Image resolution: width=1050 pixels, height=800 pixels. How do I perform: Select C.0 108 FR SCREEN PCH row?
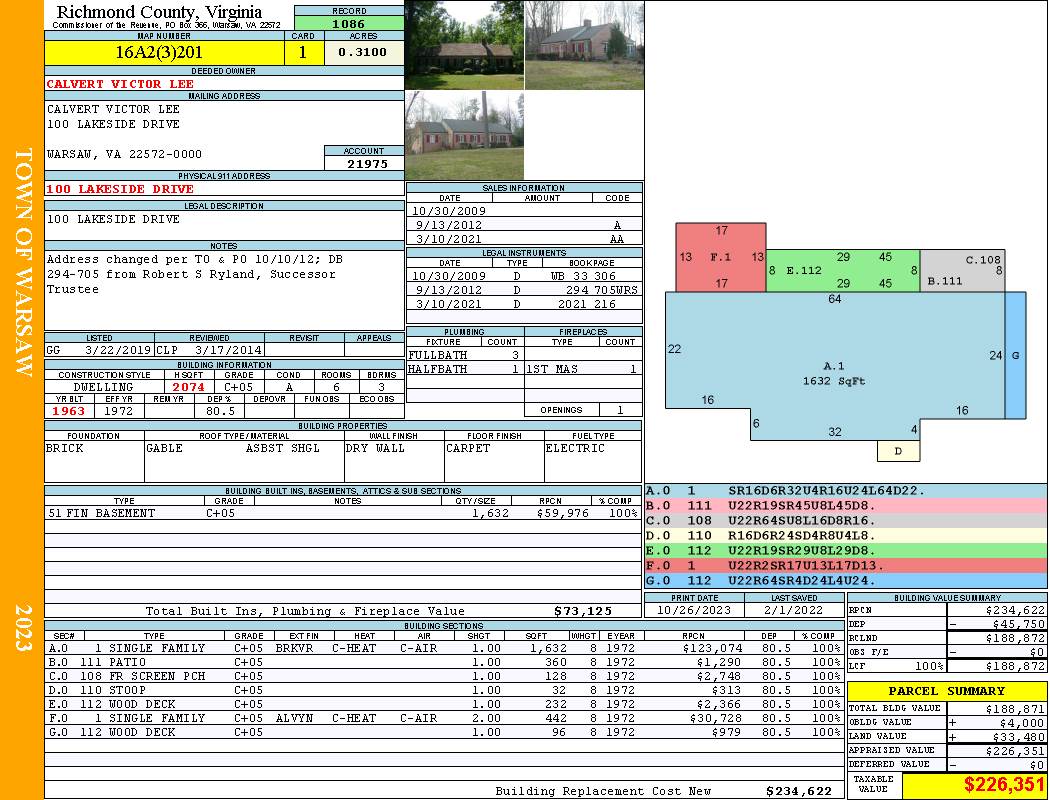pos(445,676)
